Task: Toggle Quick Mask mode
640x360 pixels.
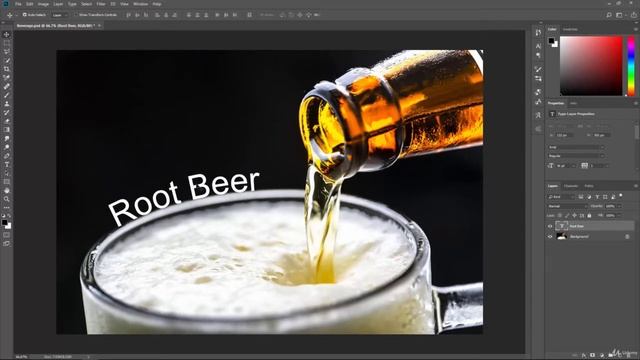Action: coord(7,235)
